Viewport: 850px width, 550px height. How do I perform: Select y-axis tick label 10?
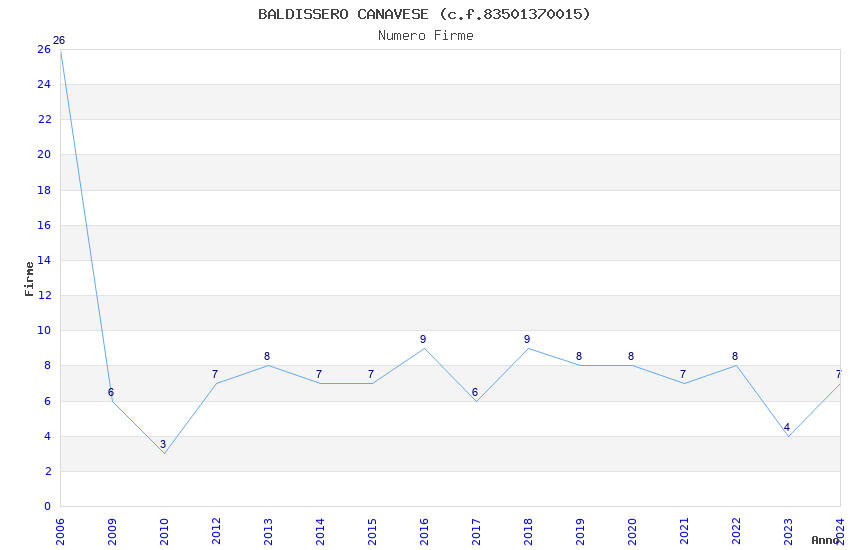click(x=44, y=330)
